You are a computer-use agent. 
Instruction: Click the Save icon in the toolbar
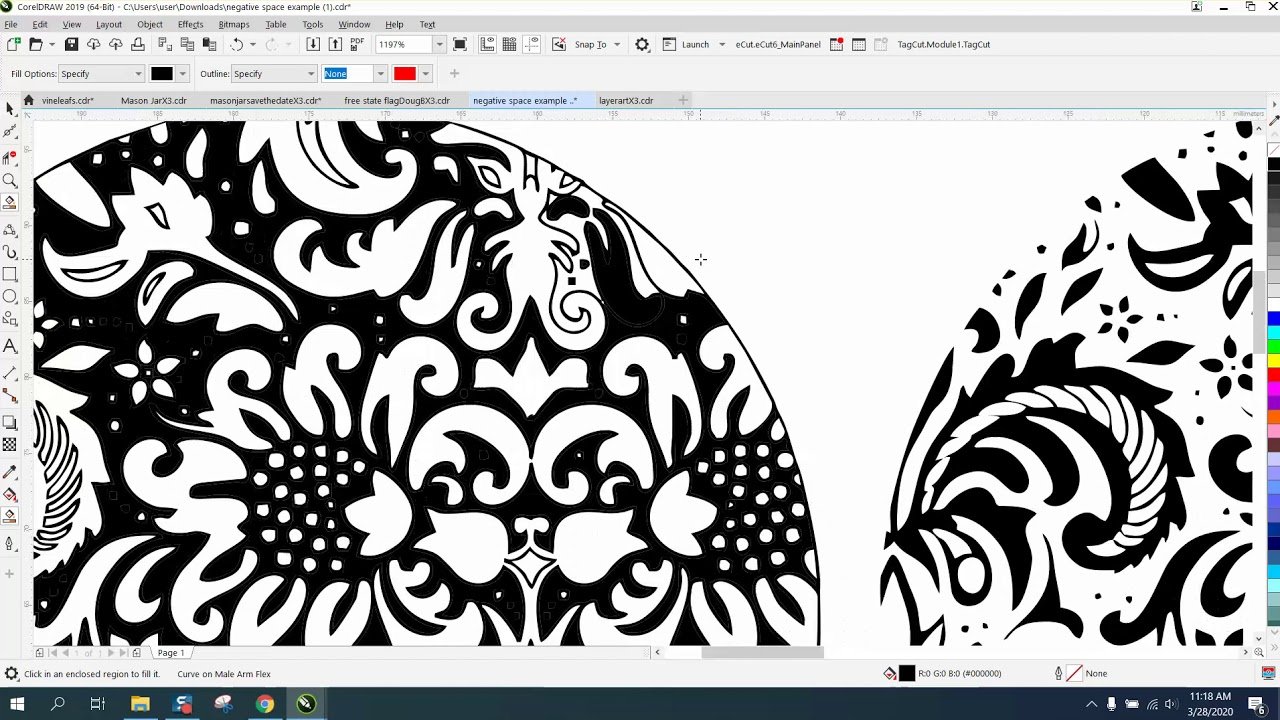(71, 44)
